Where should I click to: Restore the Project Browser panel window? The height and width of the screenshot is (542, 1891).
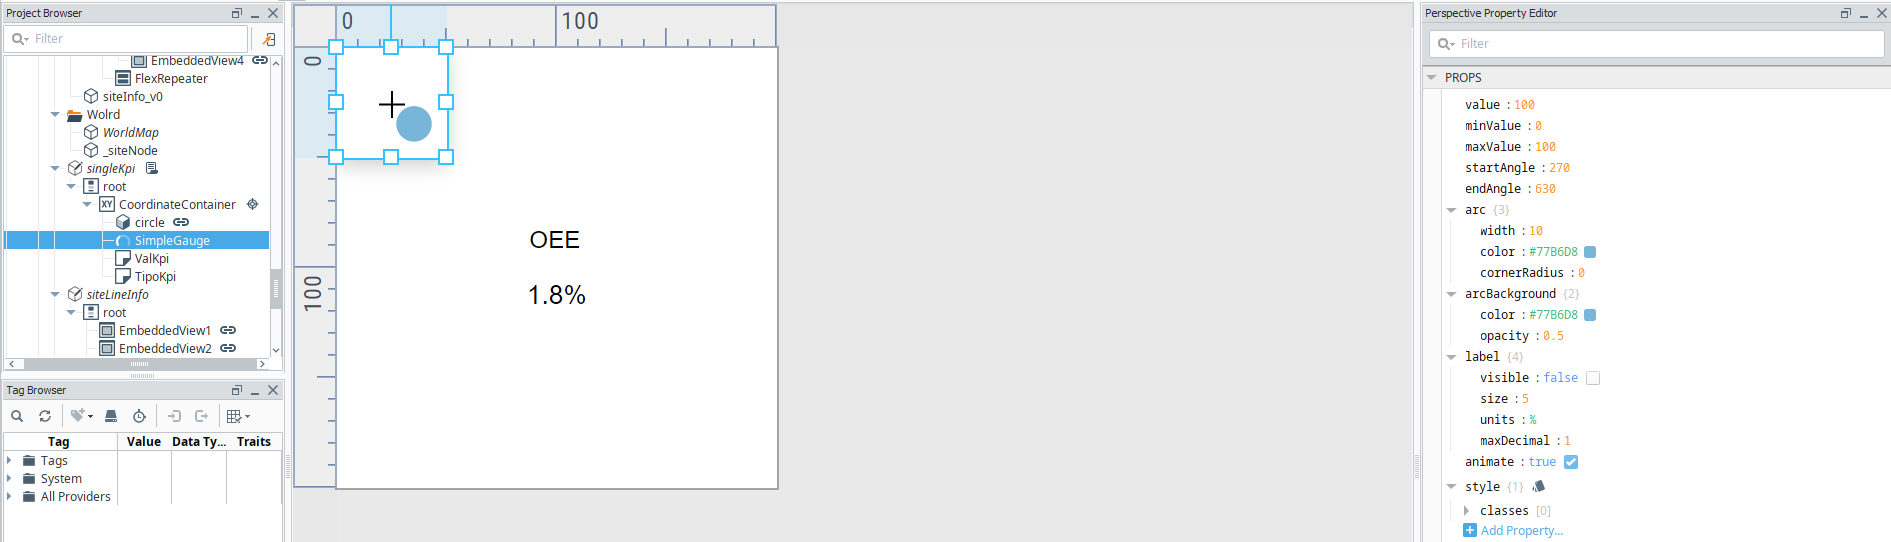237,13
